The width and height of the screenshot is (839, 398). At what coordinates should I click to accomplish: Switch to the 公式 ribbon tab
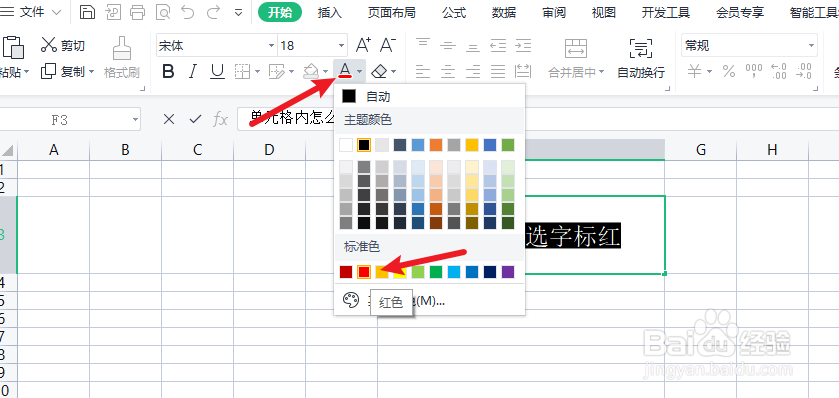point(454,12)
